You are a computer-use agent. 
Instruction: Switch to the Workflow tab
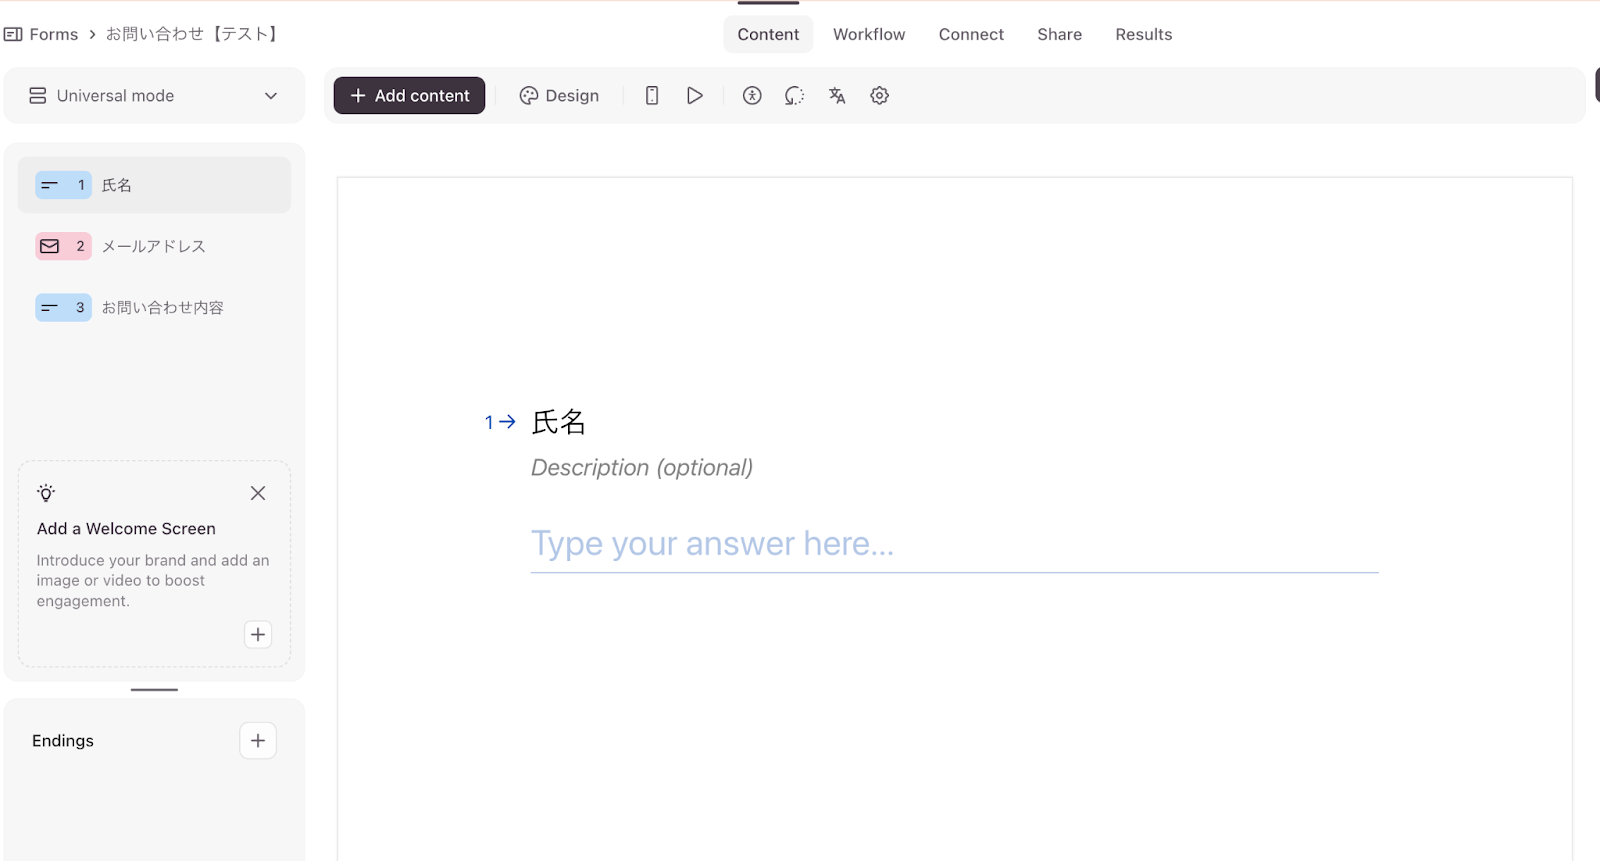click(868, 34)
